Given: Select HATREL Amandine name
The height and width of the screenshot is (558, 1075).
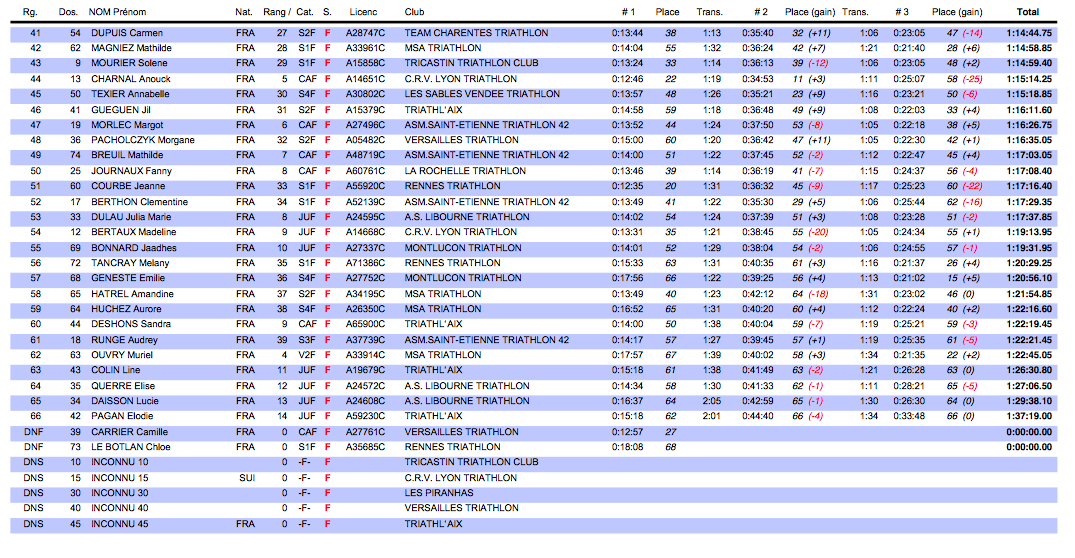Looking at the screenshot, I should [132, 293].
